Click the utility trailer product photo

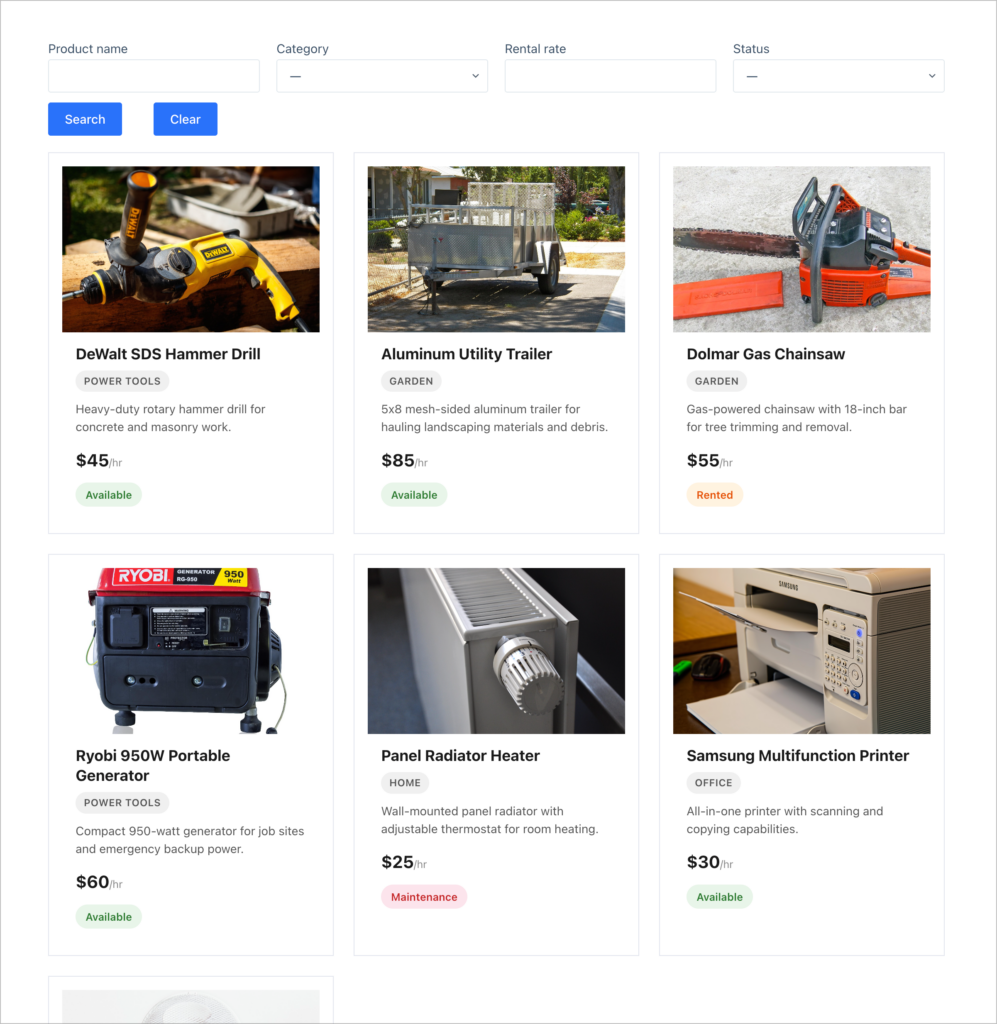pyautogui.click(x=496, y=248)
